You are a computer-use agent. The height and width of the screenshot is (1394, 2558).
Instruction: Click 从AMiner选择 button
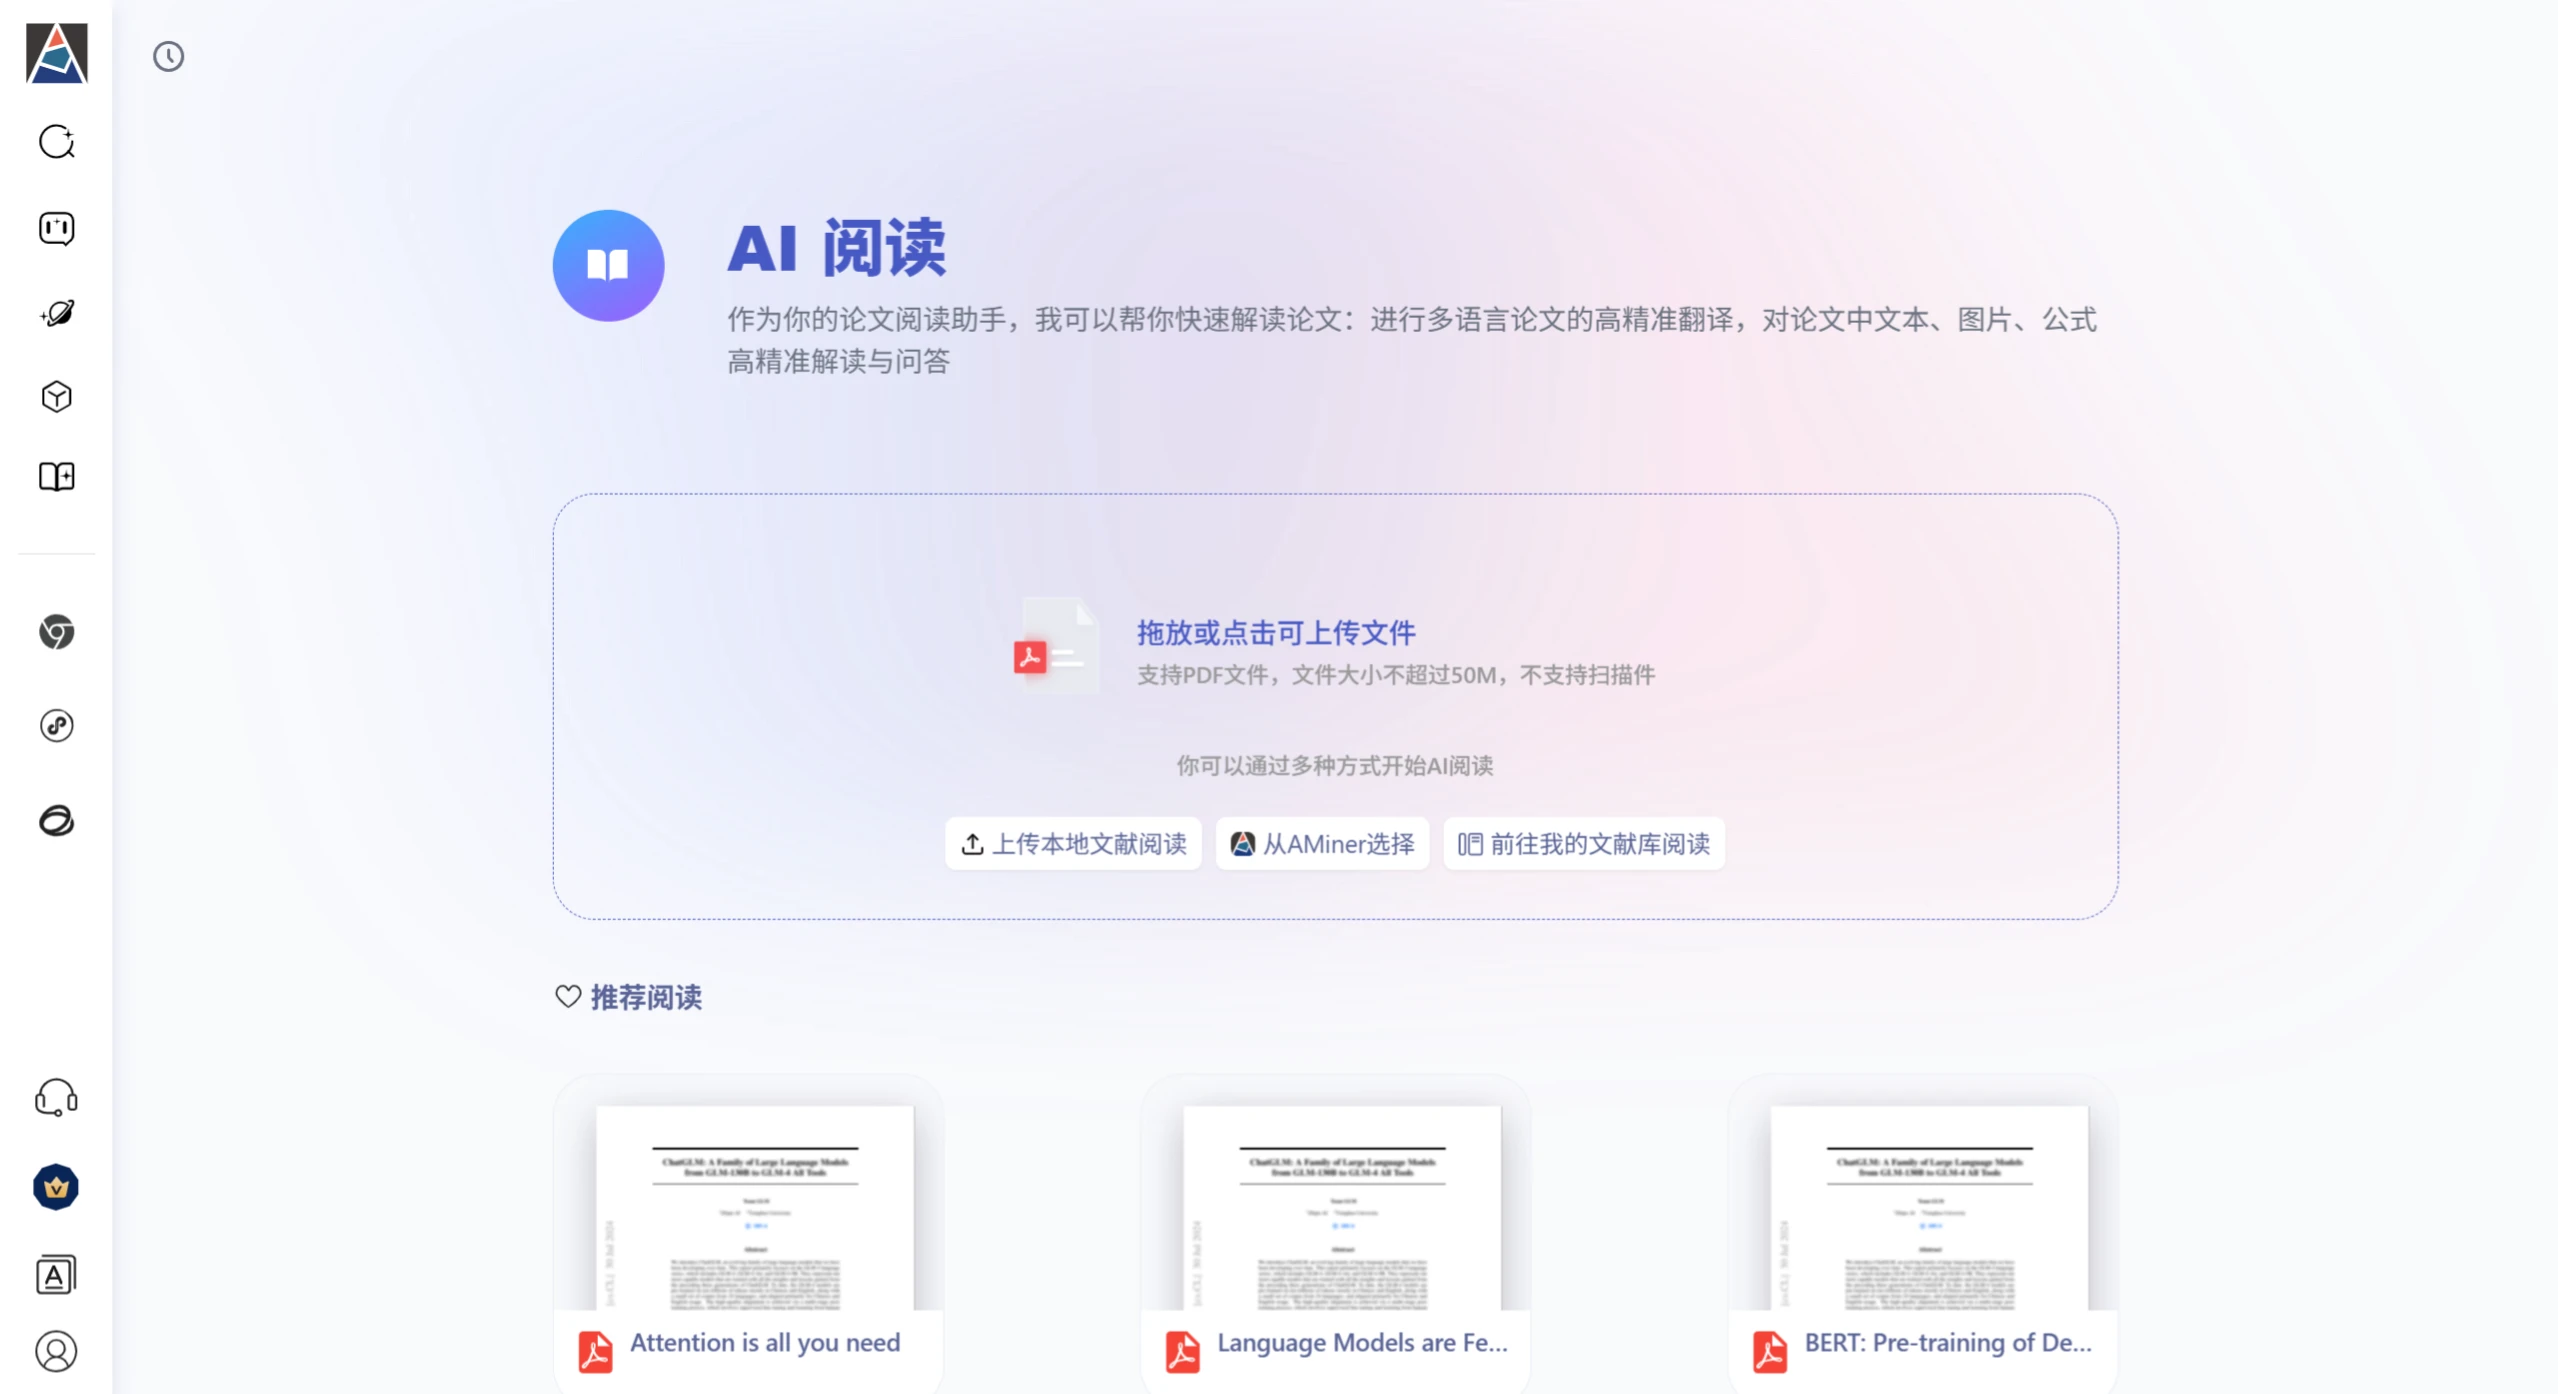pos(1322,844)
